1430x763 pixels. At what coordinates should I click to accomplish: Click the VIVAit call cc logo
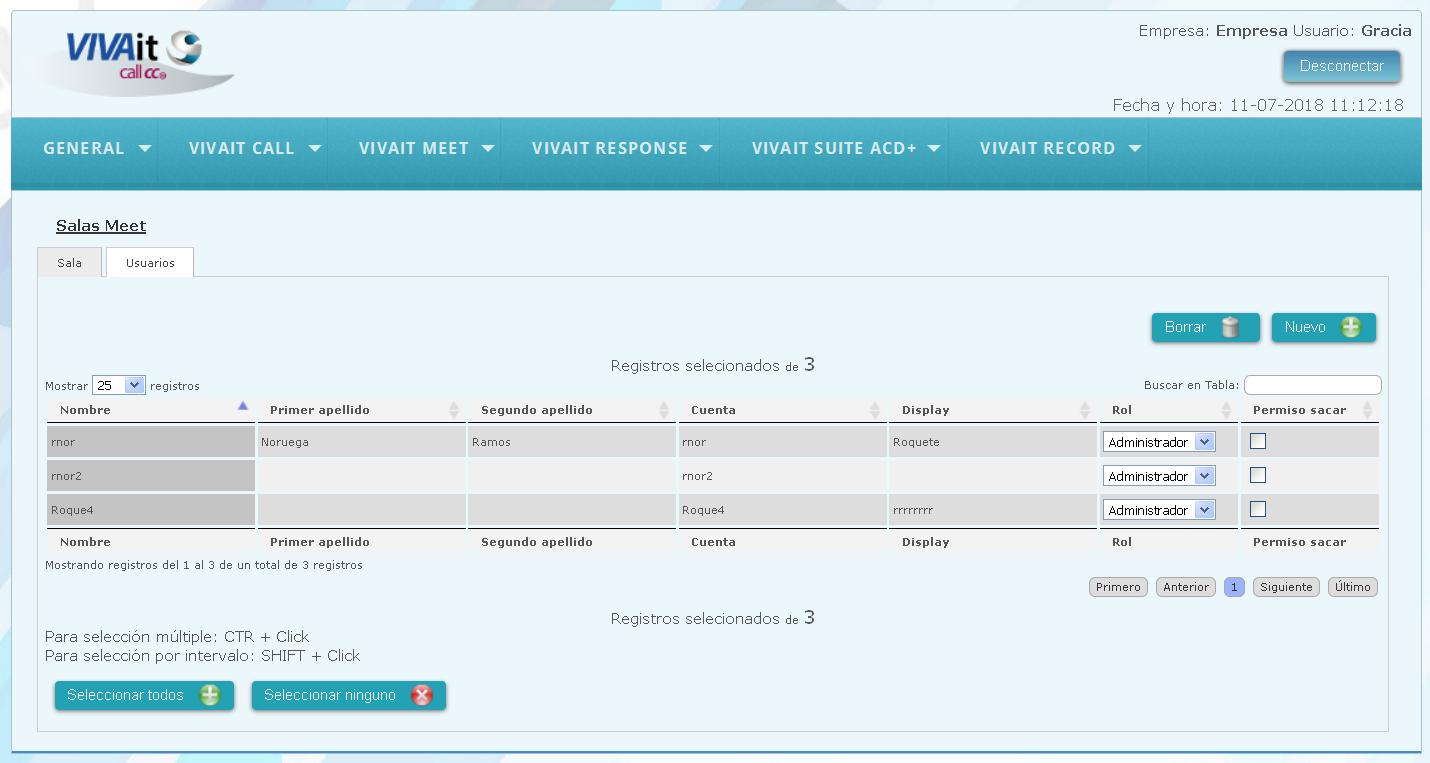pos(135,62)
